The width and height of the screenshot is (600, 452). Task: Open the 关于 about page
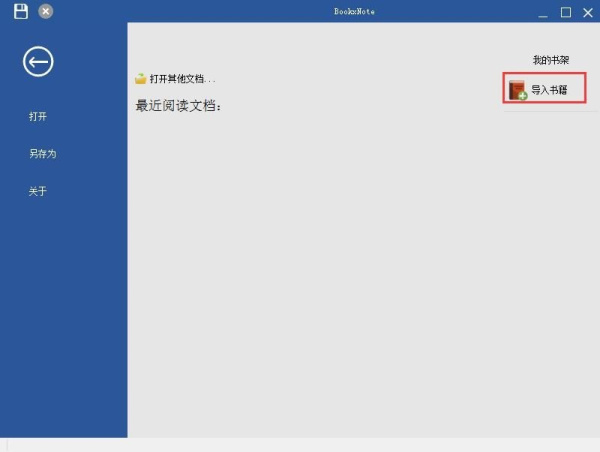[38, 191]
